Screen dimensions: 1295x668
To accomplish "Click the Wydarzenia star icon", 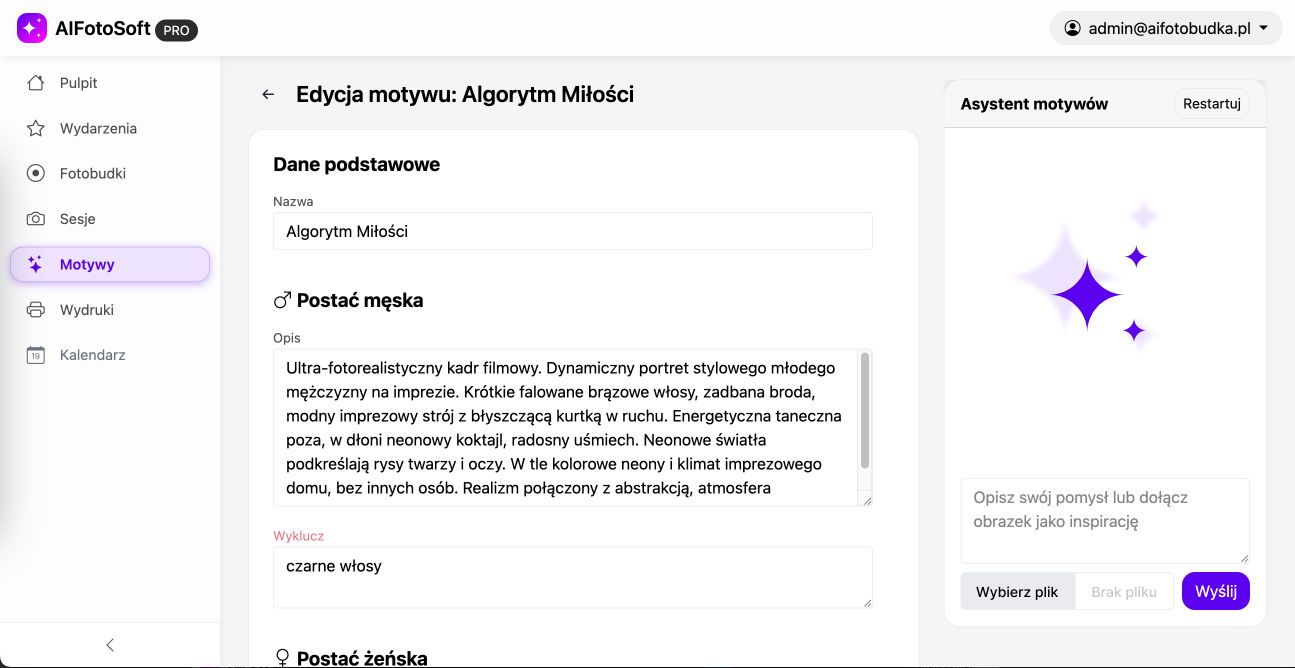I will tap(36, 128).
